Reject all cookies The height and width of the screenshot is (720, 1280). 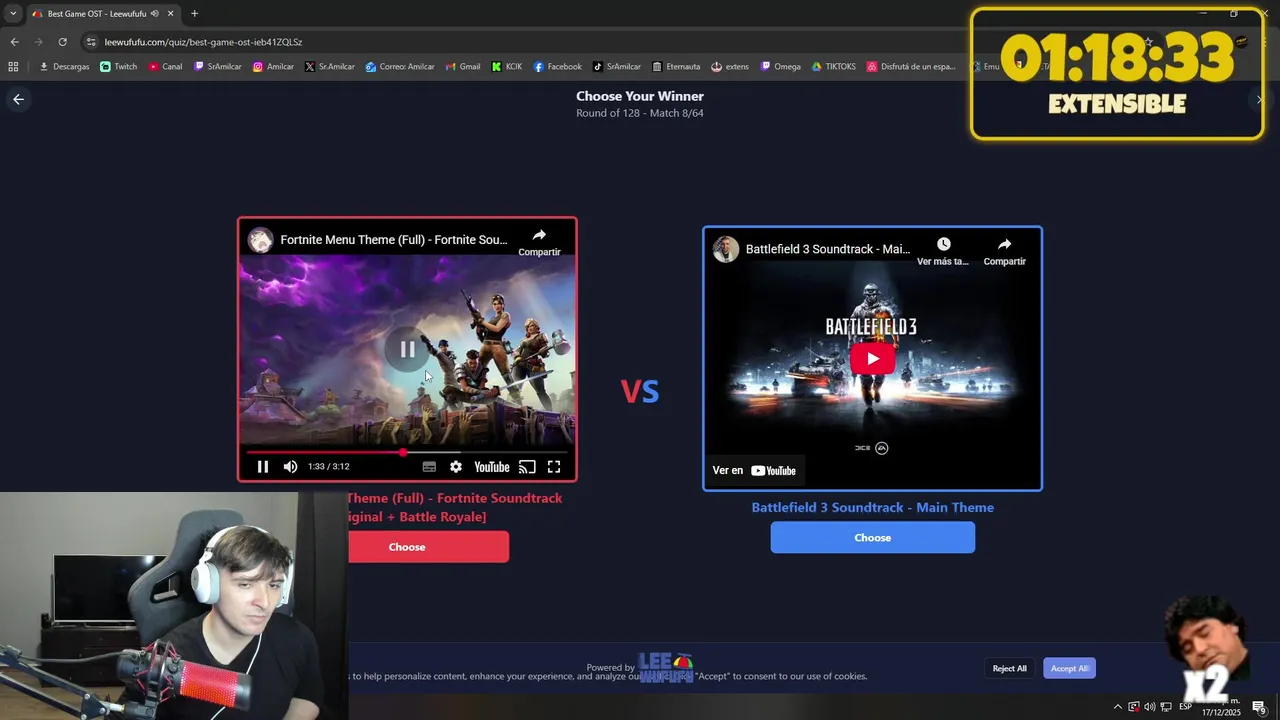(1009, 668)
